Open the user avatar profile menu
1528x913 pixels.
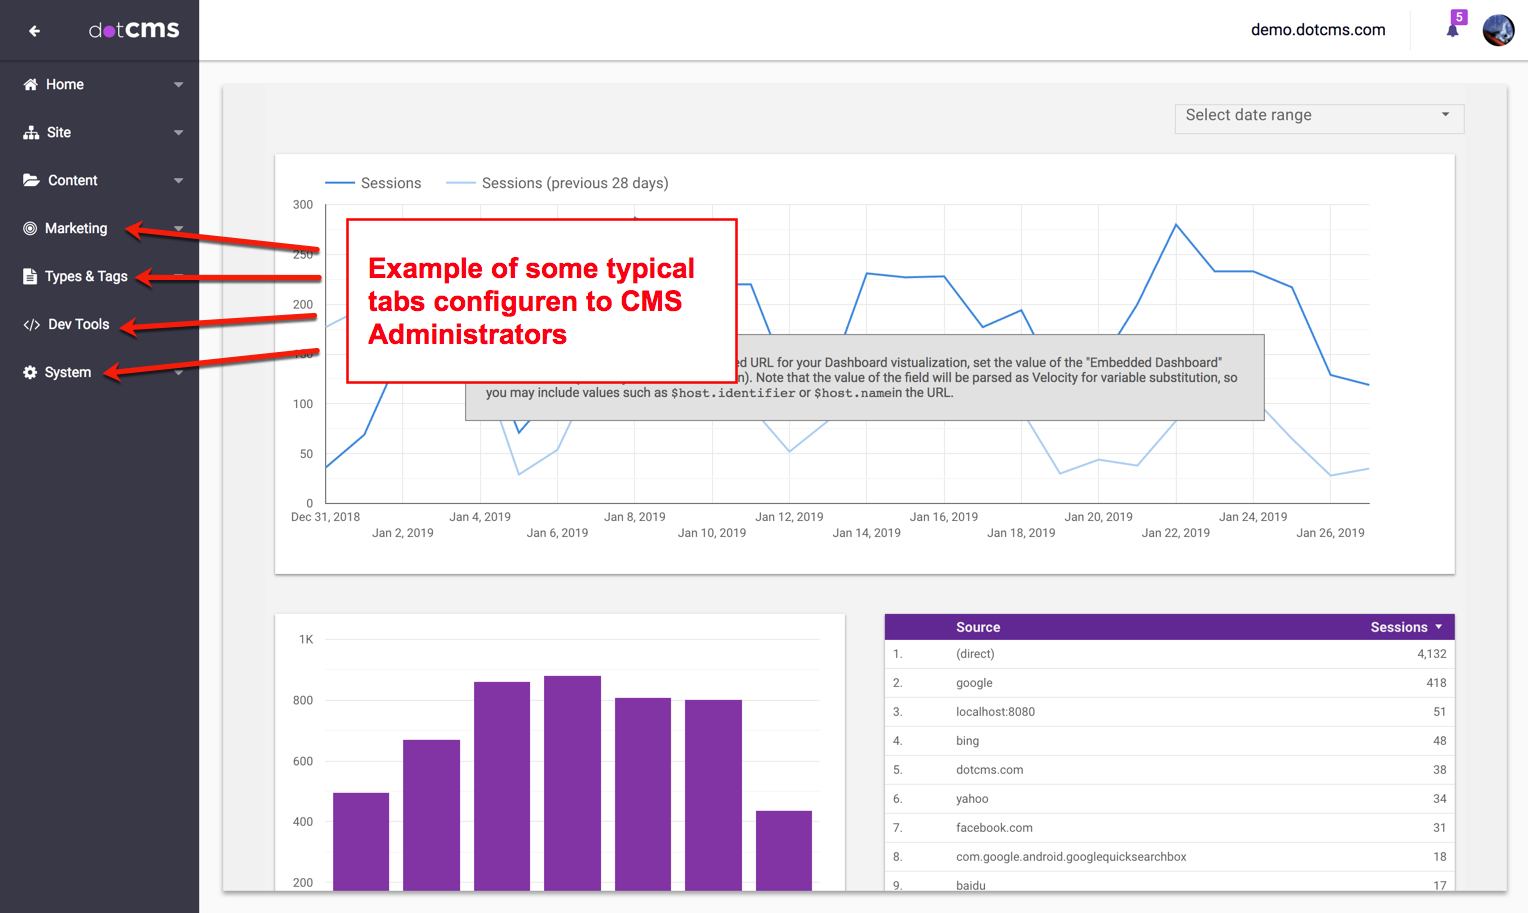tap(1497, 30)
